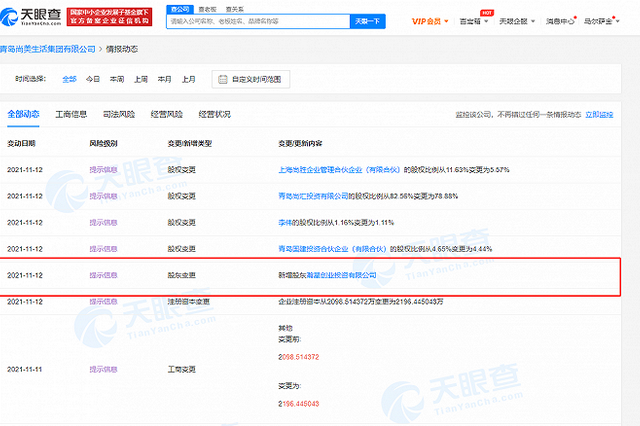The width and height of the screenshot is (640, 426).
Task: Click the 变动日期 column header
Action: tap(21, 144)
